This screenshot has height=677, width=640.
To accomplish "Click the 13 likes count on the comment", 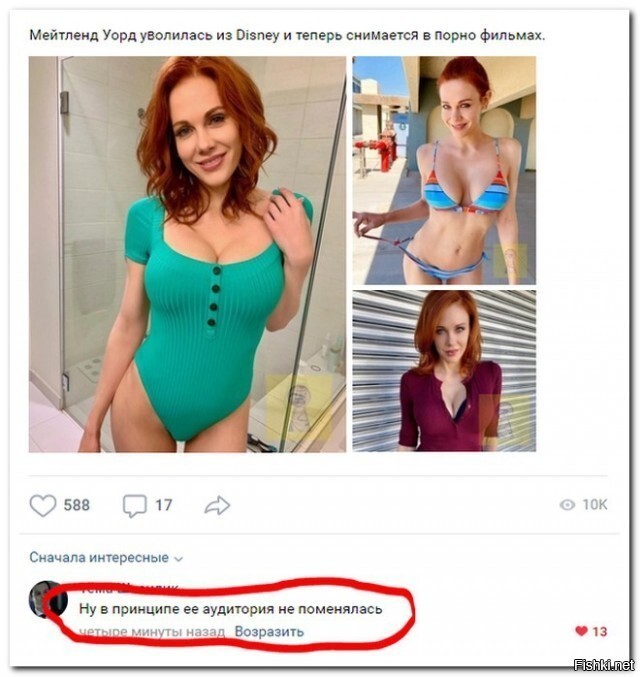I will [600, 632].
